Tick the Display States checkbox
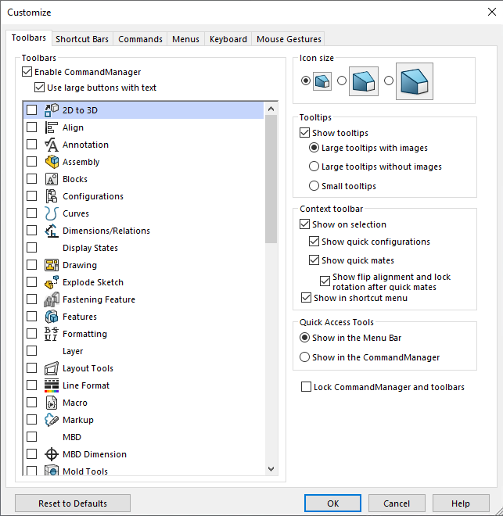 (x=32, y=248)
